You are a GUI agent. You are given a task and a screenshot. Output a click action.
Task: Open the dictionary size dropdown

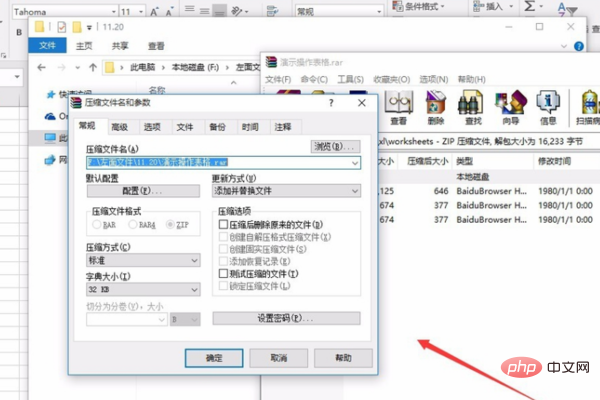pos(143,289)
